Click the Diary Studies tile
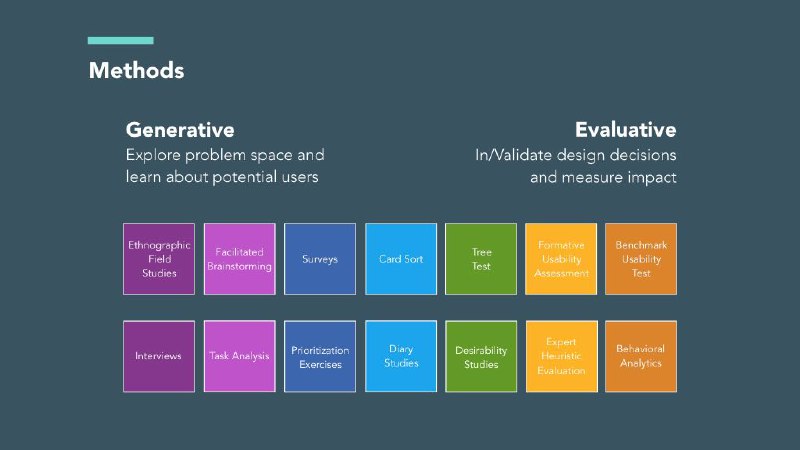 (401, 356)
